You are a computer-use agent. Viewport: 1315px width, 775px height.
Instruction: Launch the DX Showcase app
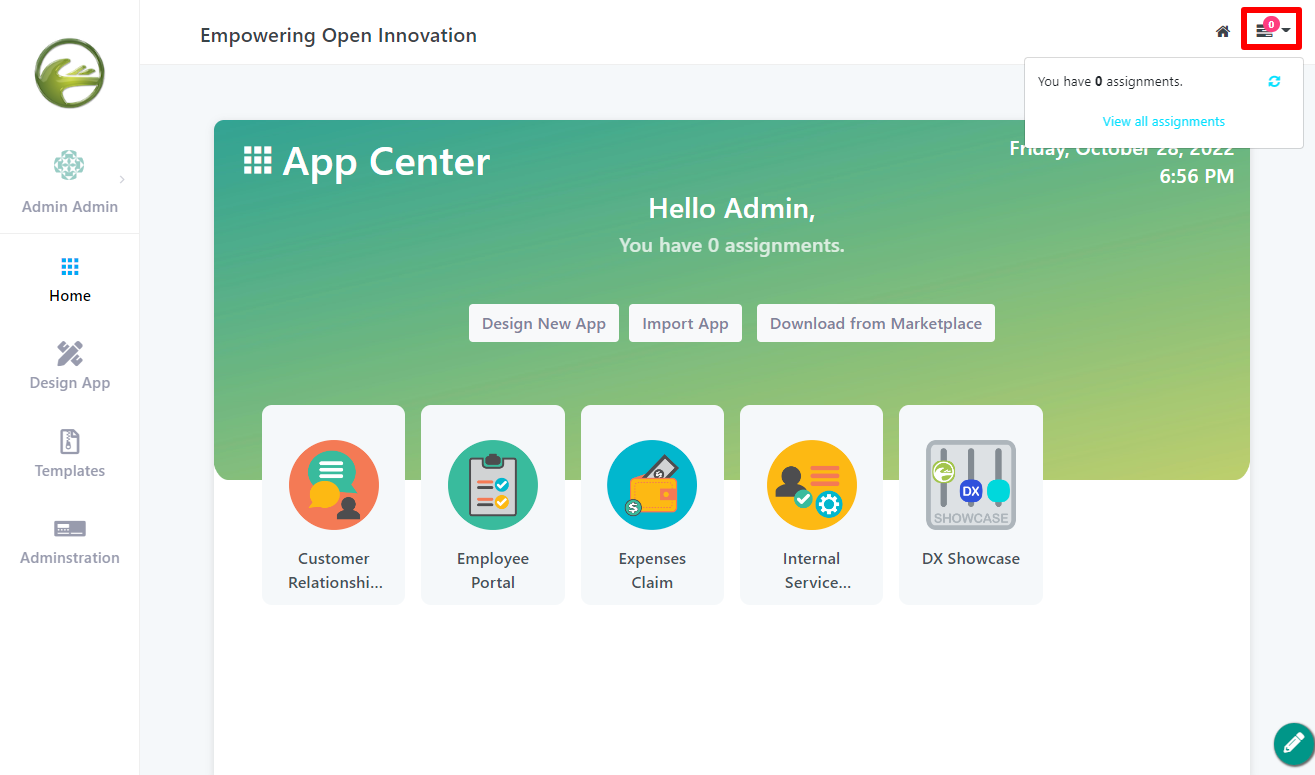pyautogui.click(x=971, y=505)
